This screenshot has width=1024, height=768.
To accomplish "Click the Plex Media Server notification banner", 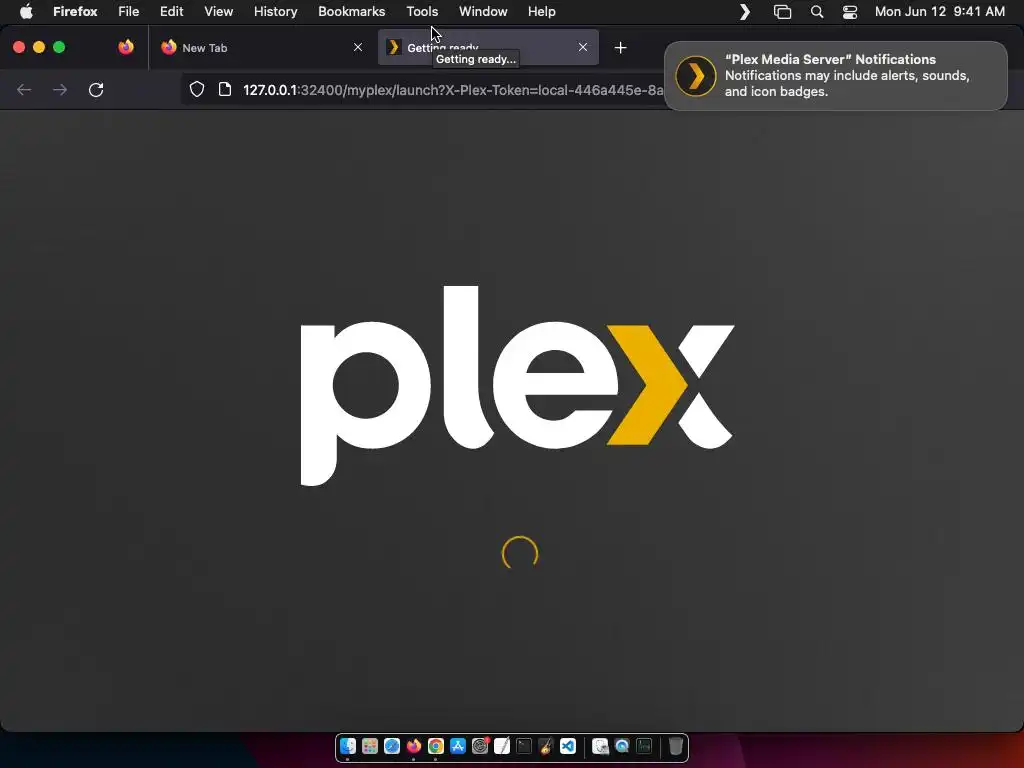I will point(836,76).
